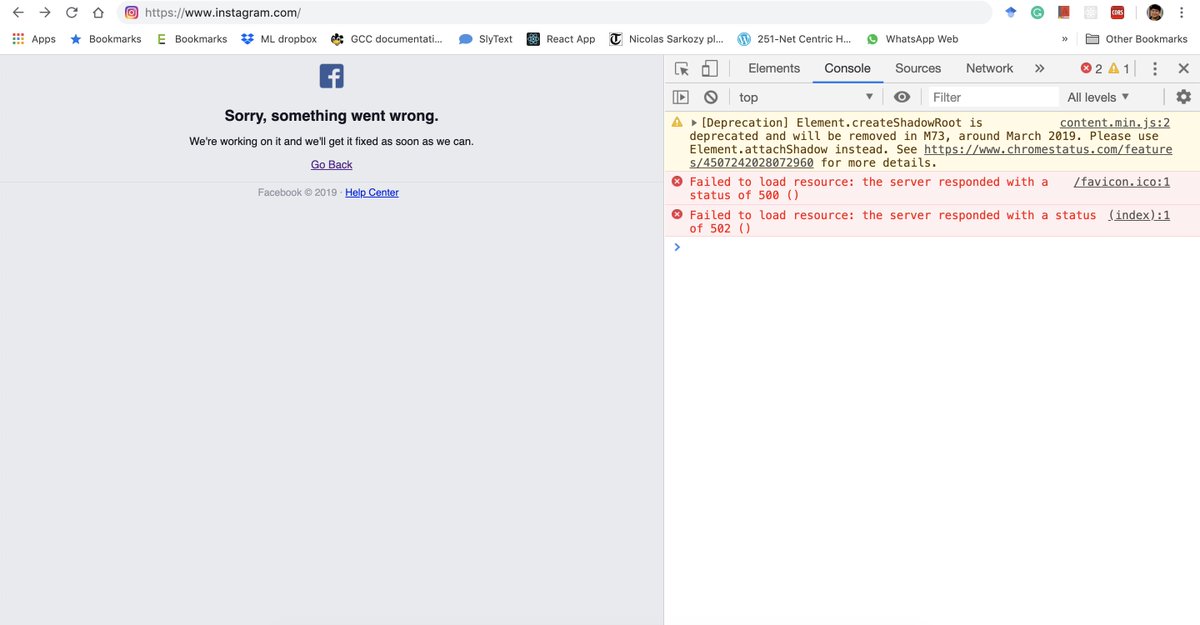Screen dimensions: 1200x625
Task: Open the /favicon.ico:1 source link
Action: coord(1121,182)
